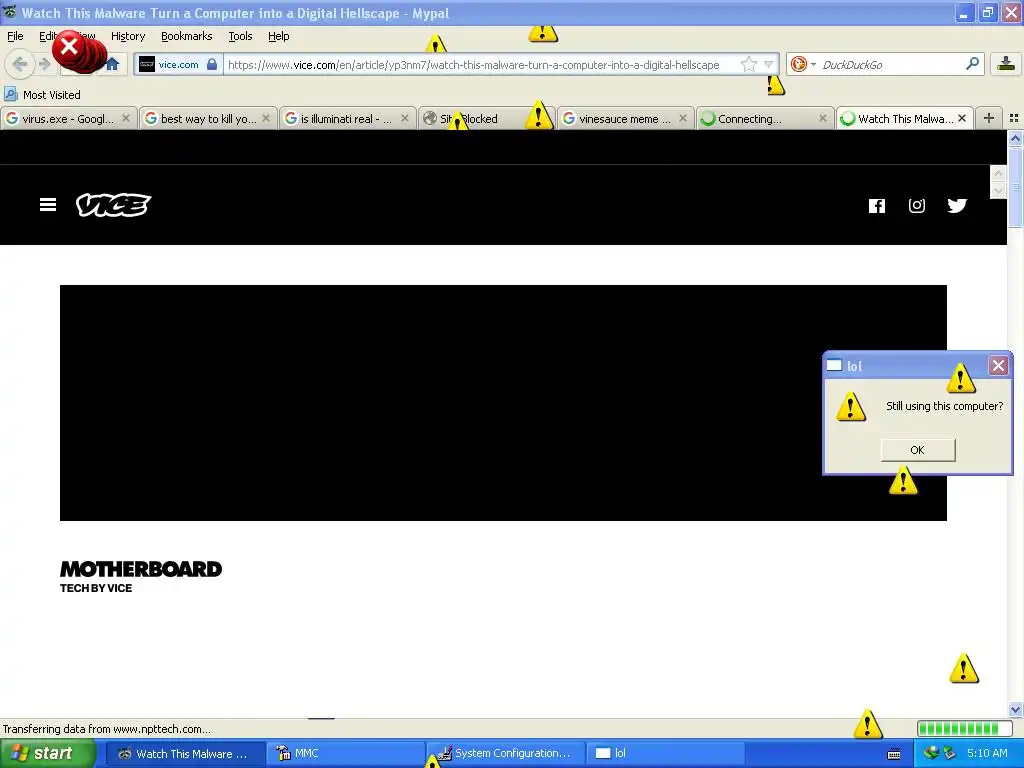Close the Watch This Malwa... tab
1024x768 pixels.
tap(962, 118)
